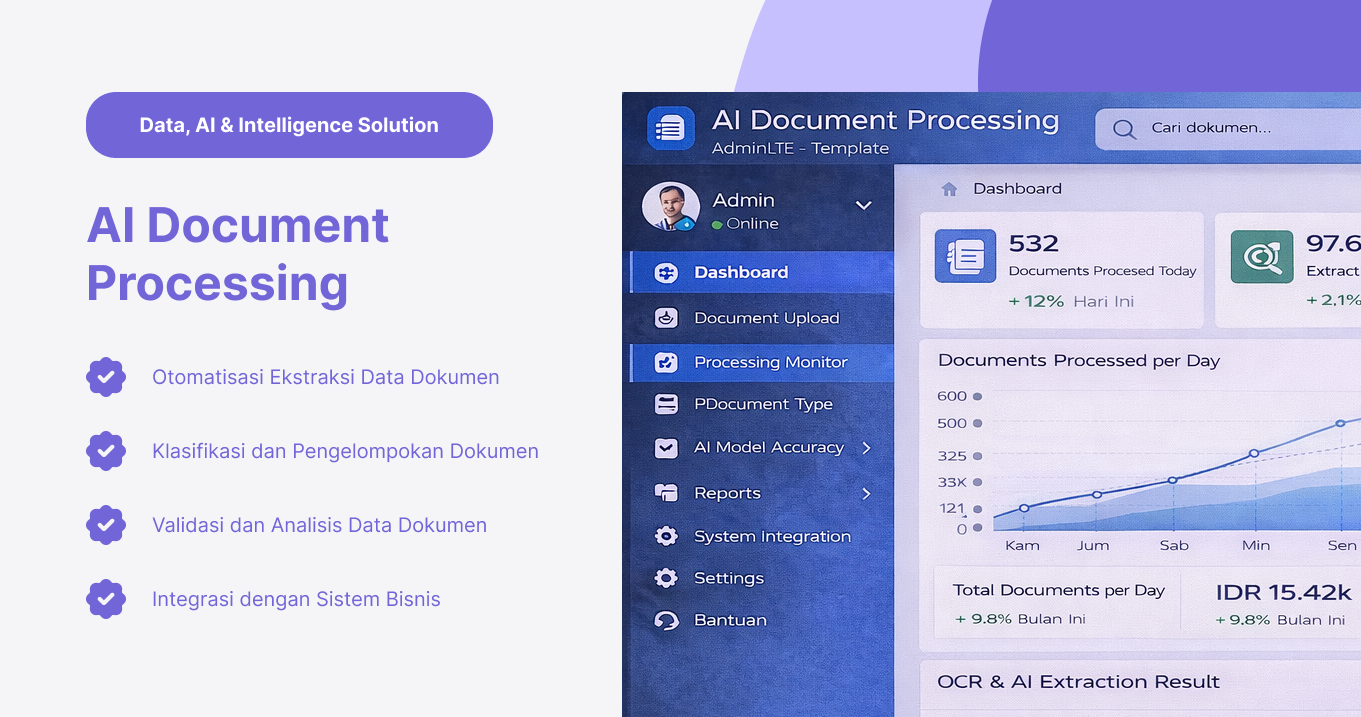This screenshot has width=1361, height=717.
Task: Click the Data, AI & Intelligence Solution badge
Action: click(289, 124)
